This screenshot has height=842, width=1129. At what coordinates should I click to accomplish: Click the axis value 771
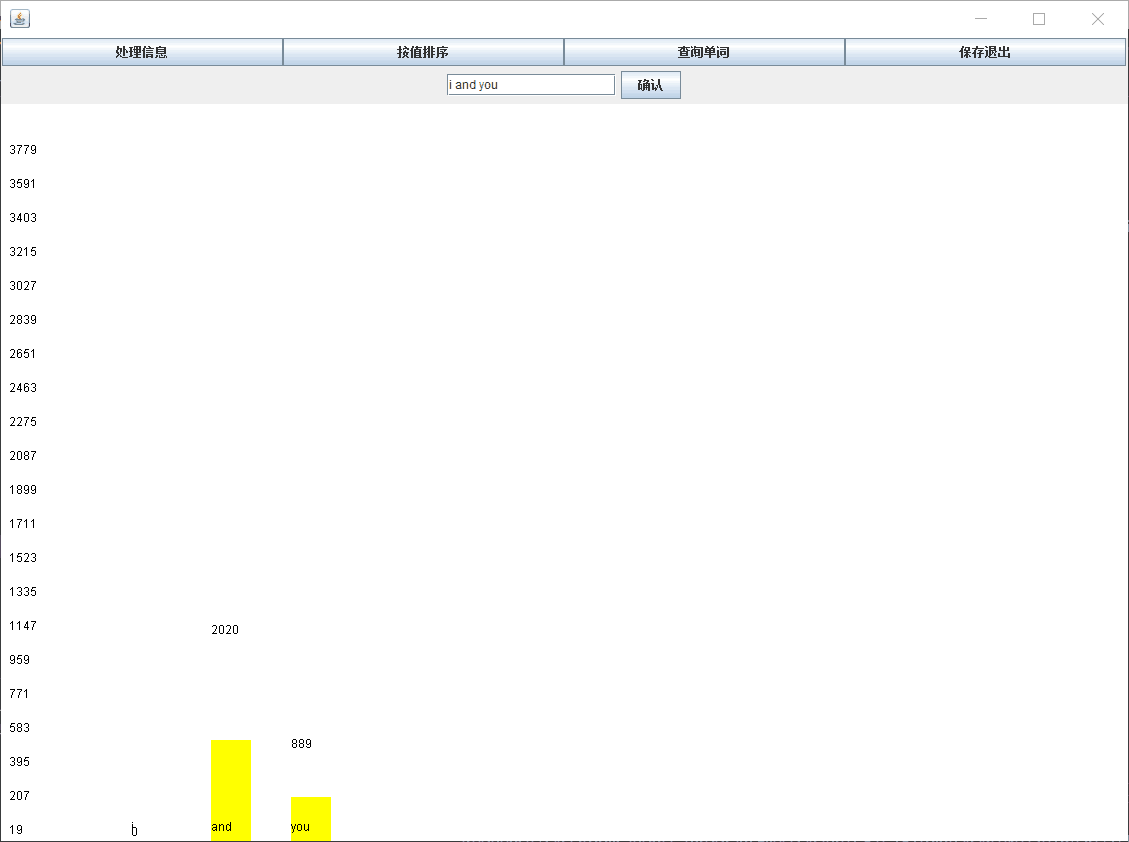19,694
